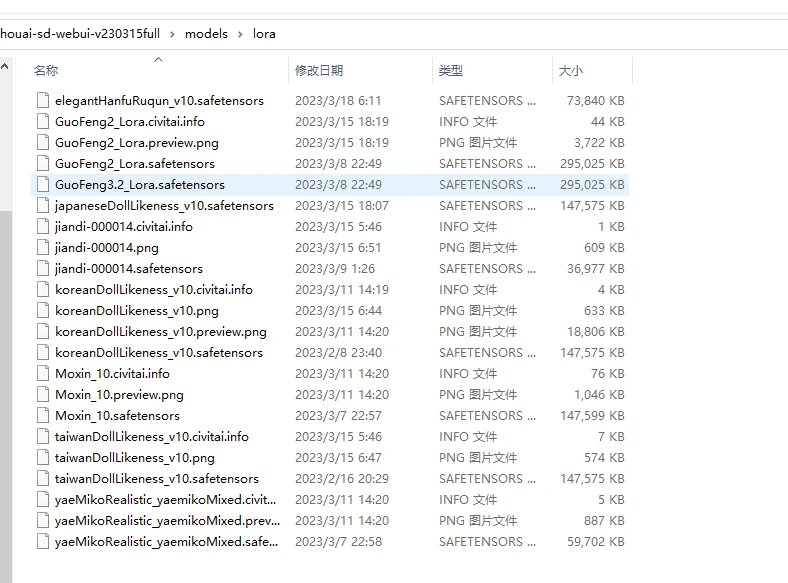Image resolution: width=788 pixels, height=583 pixels.
Task: Select file name jiandi-000014.safetensors
Action: click(x=129, y=269)
